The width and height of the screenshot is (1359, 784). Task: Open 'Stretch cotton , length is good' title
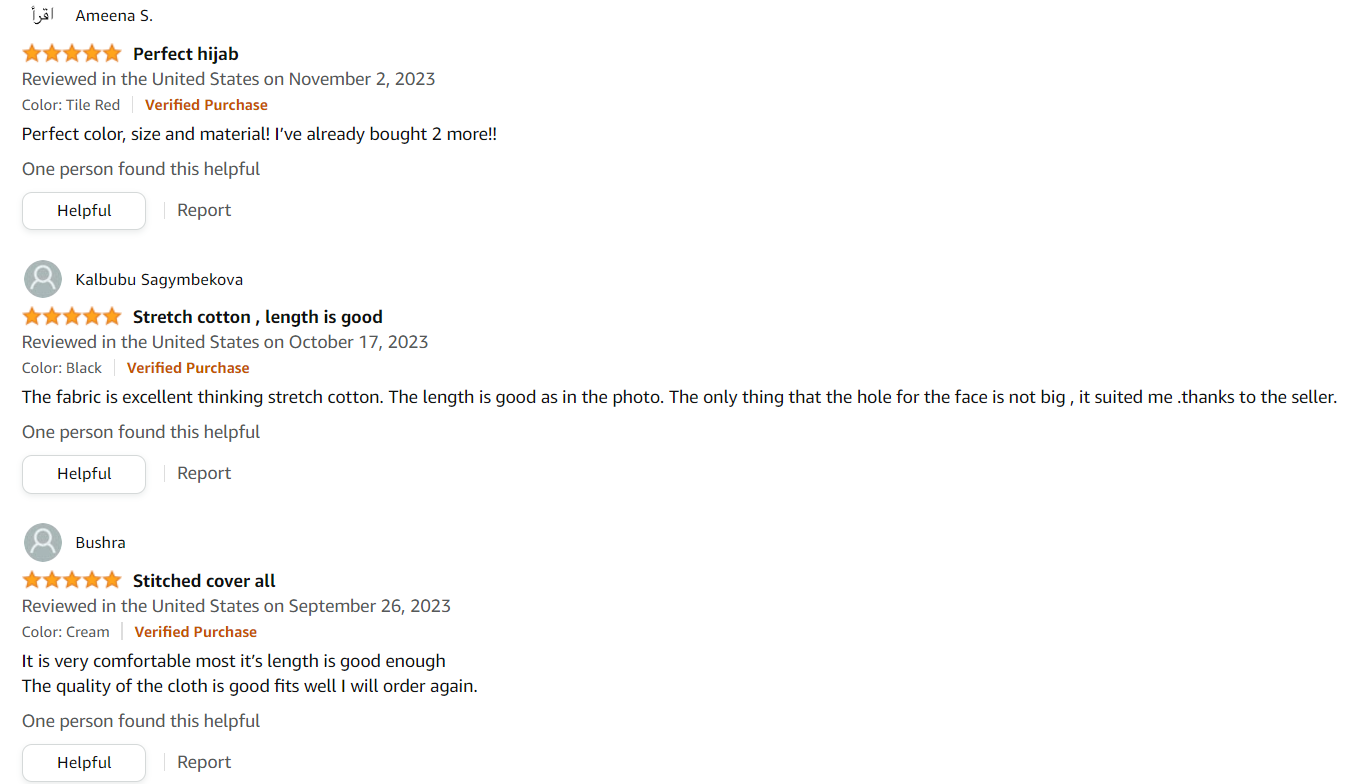[x=258, y=317]
